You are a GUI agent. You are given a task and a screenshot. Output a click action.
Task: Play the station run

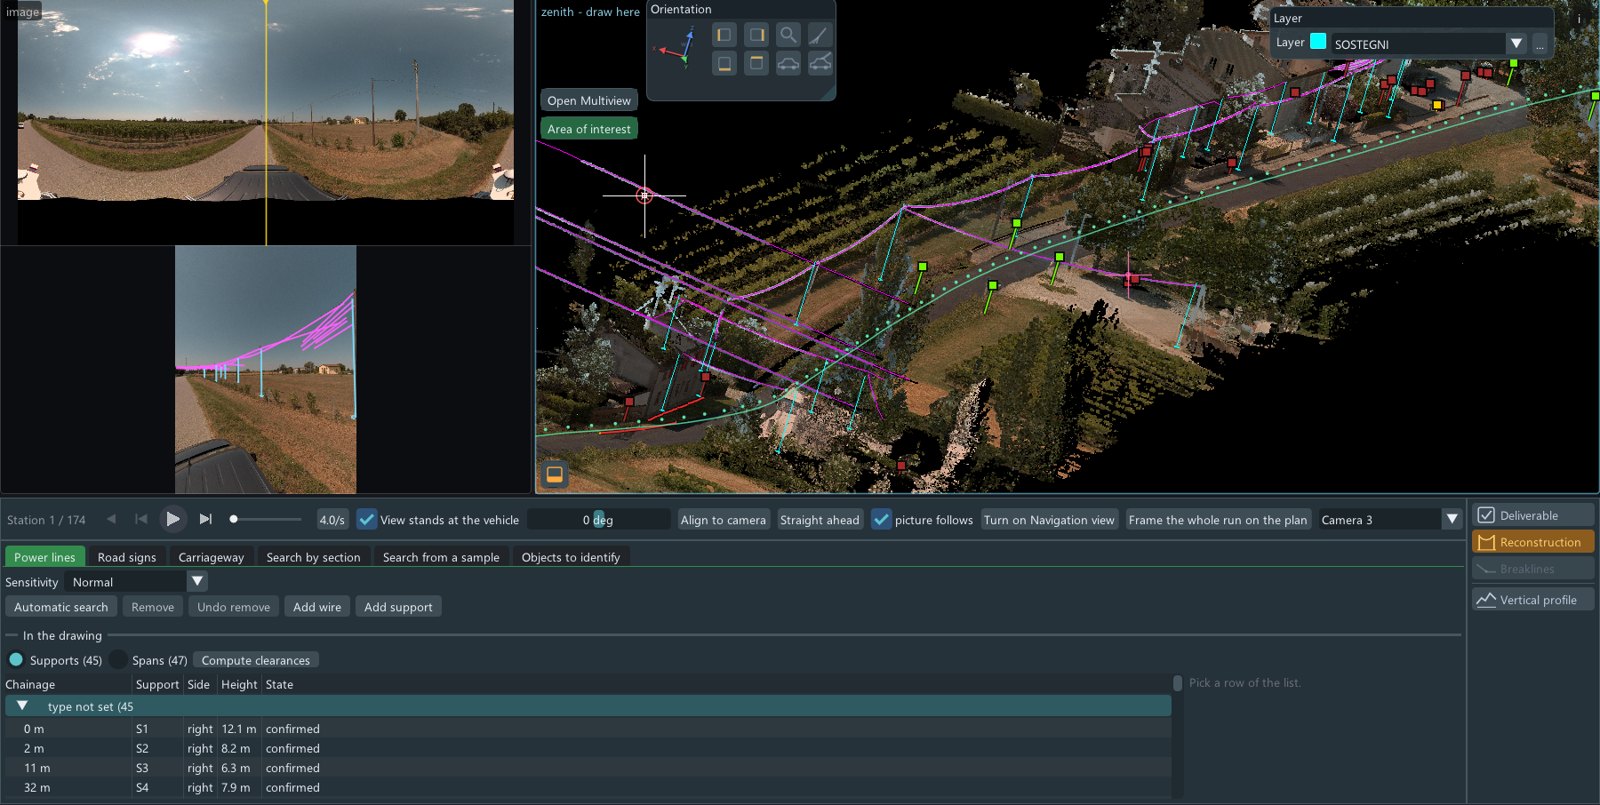click(173, 519)
